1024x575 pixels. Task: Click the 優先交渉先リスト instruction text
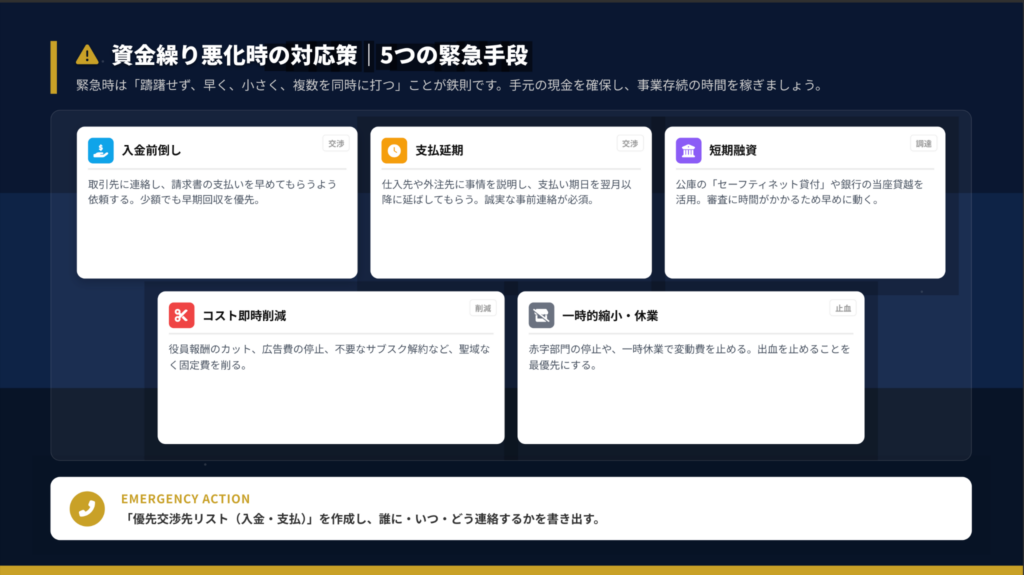[362, 519]
